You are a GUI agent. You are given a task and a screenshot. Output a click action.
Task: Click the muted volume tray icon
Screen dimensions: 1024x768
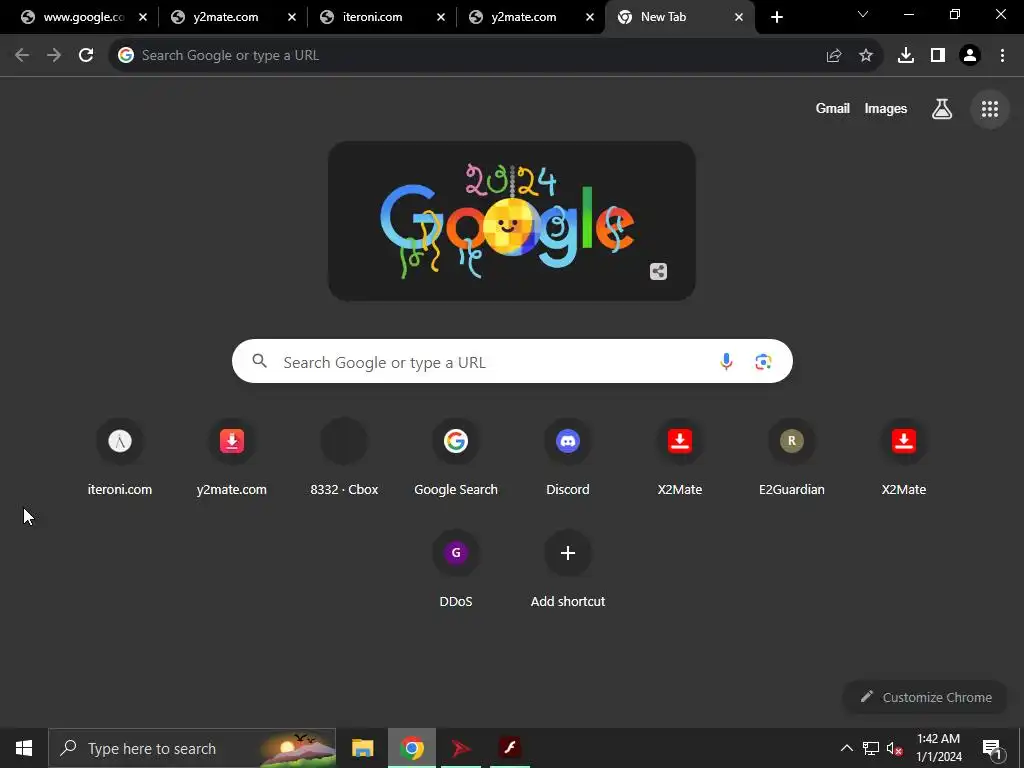click(895, 748)
